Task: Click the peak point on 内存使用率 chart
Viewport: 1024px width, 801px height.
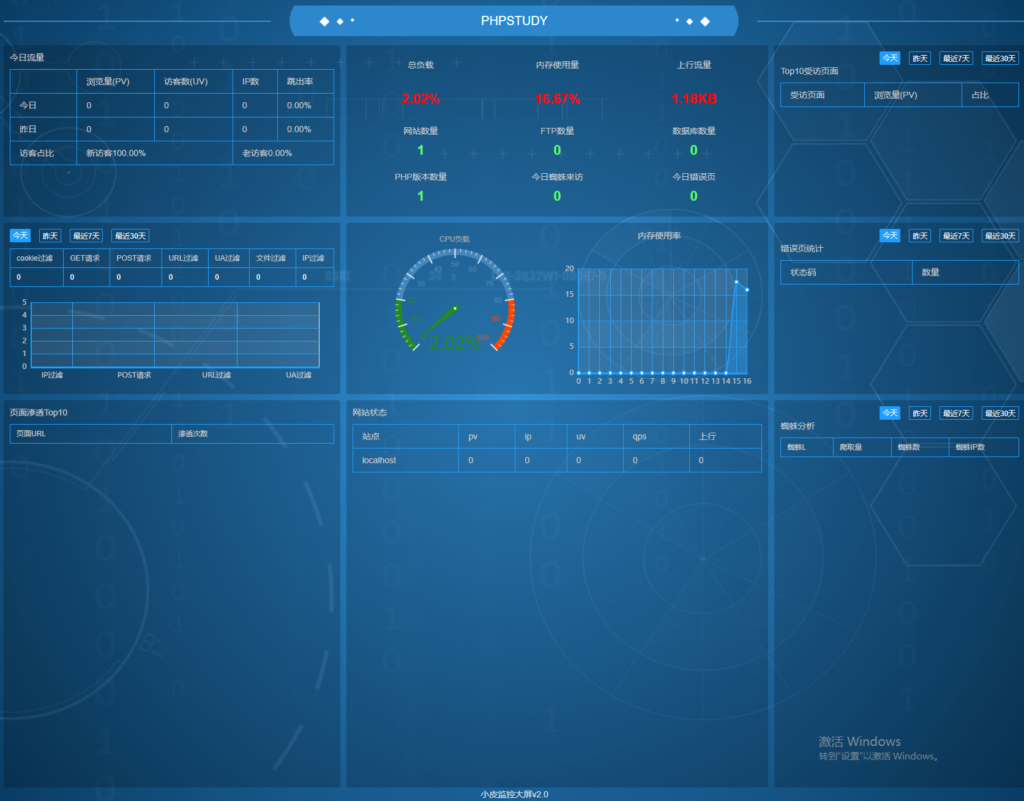Action: point(736,282)
